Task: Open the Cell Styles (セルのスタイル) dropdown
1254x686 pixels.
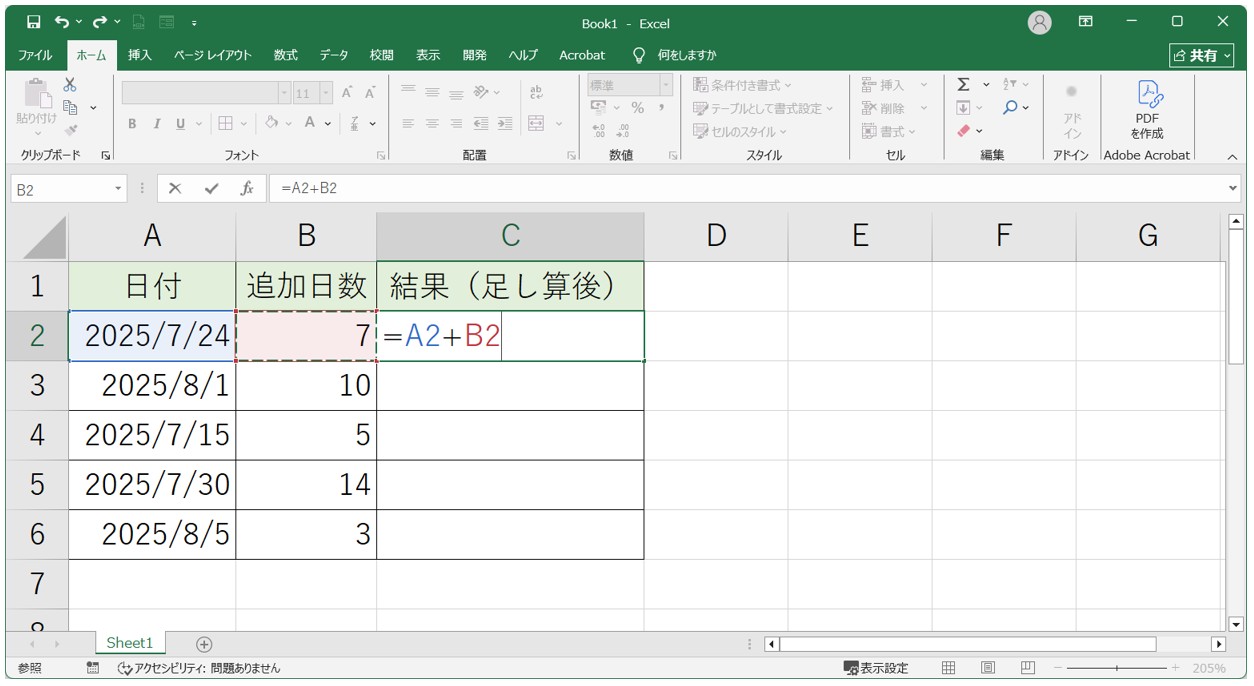Action: [740, 131]
